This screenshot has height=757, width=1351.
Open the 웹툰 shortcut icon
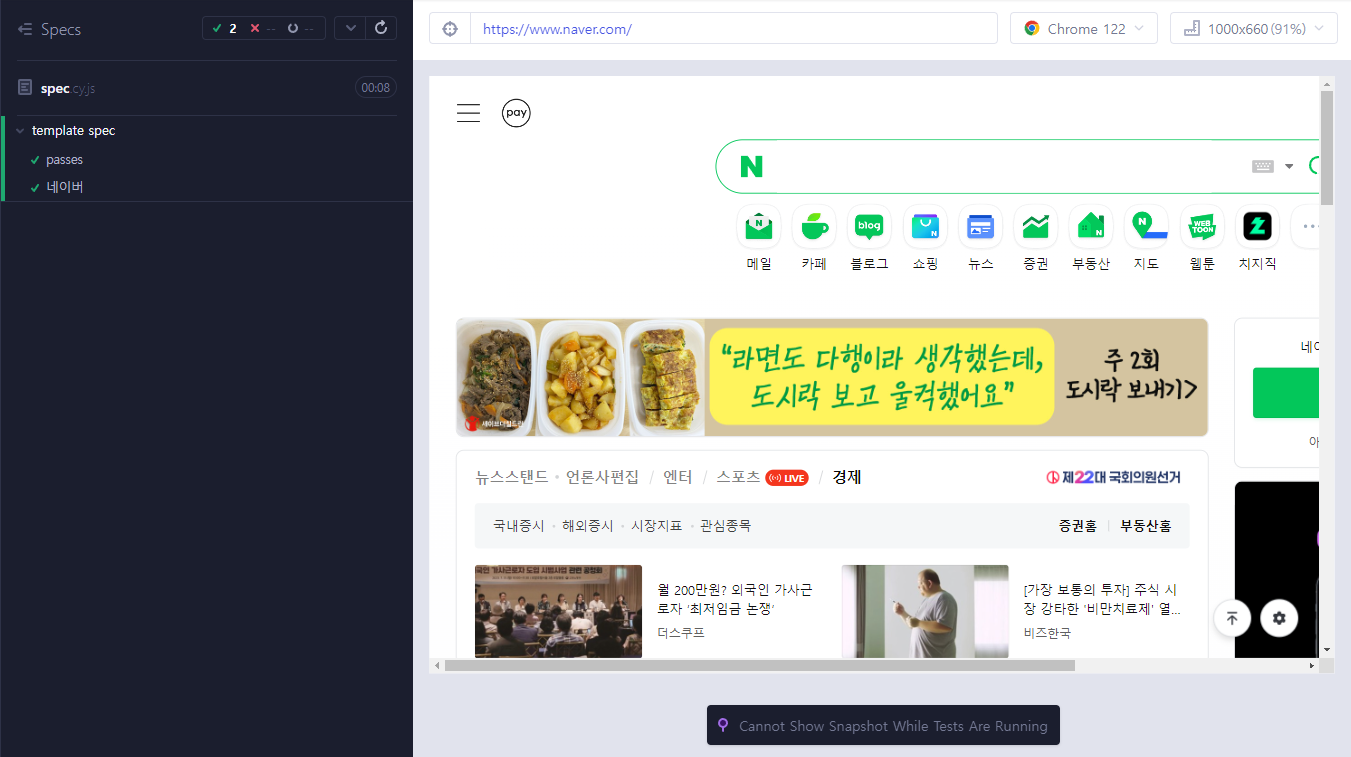(x=1202, y=227)
